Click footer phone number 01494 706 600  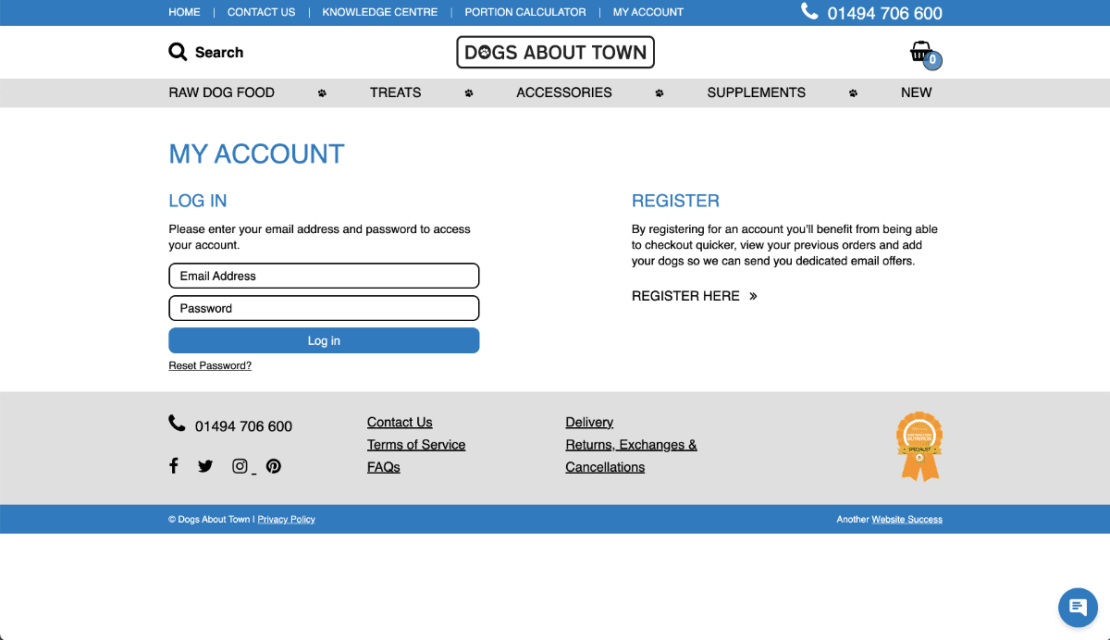coord(244,426)
